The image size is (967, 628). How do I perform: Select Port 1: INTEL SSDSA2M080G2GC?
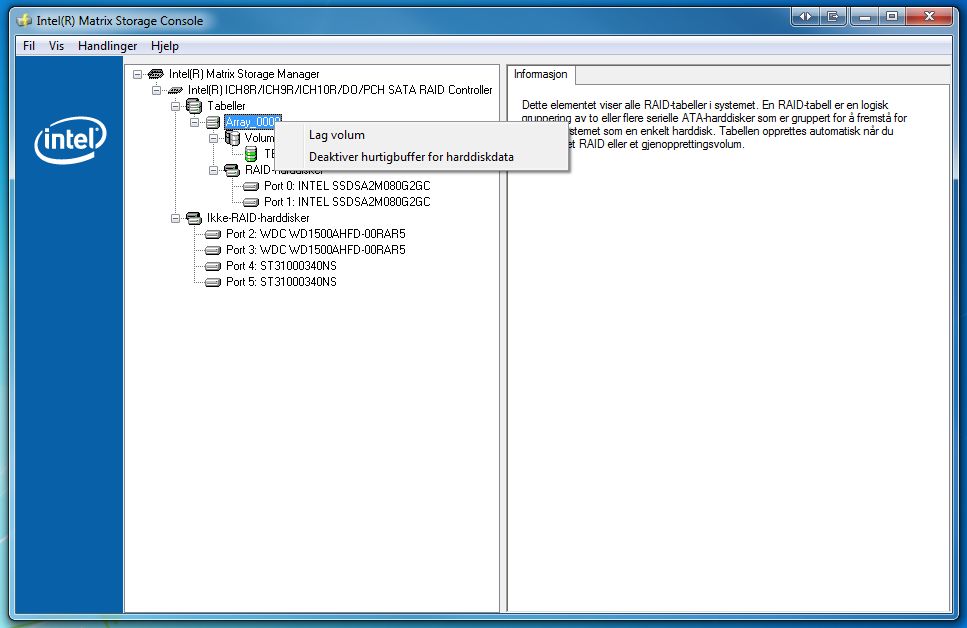347,202
